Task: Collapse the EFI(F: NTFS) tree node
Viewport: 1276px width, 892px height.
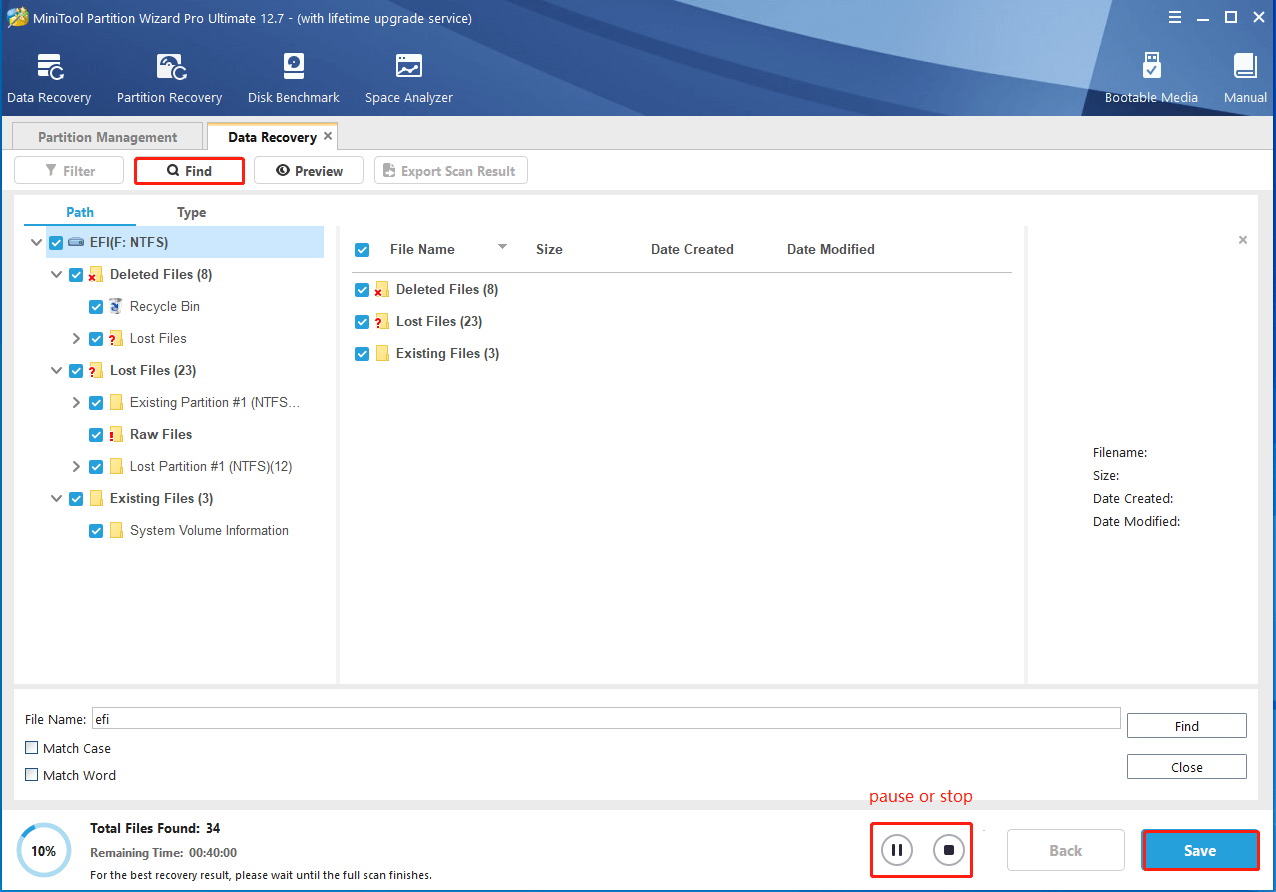Action: [x=36, y=242]
